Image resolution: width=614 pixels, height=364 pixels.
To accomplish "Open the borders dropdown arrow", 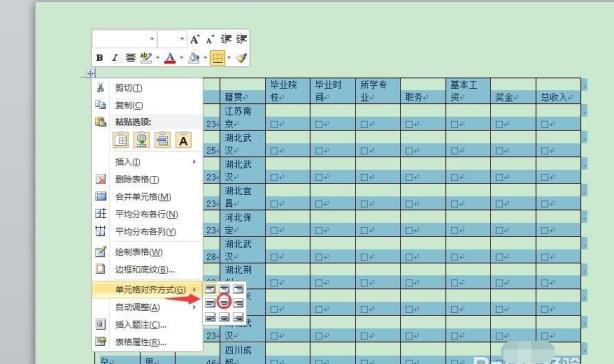I will pyautogui.click(x=229, y=58).
